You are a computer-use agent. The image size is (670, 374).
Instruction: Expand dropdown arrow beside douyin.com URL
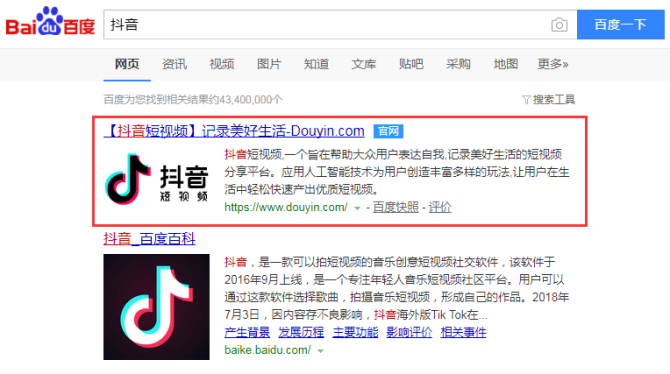[357, 208]
